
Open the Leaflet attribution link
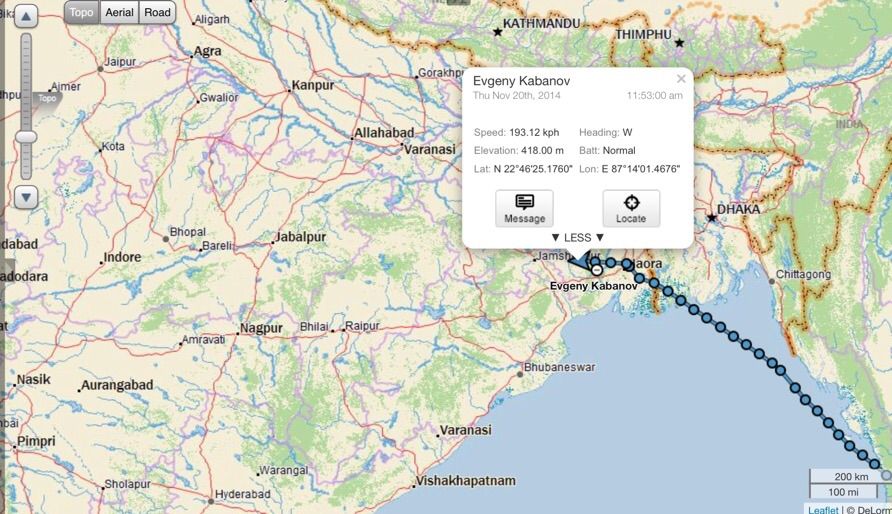[823, 509]
